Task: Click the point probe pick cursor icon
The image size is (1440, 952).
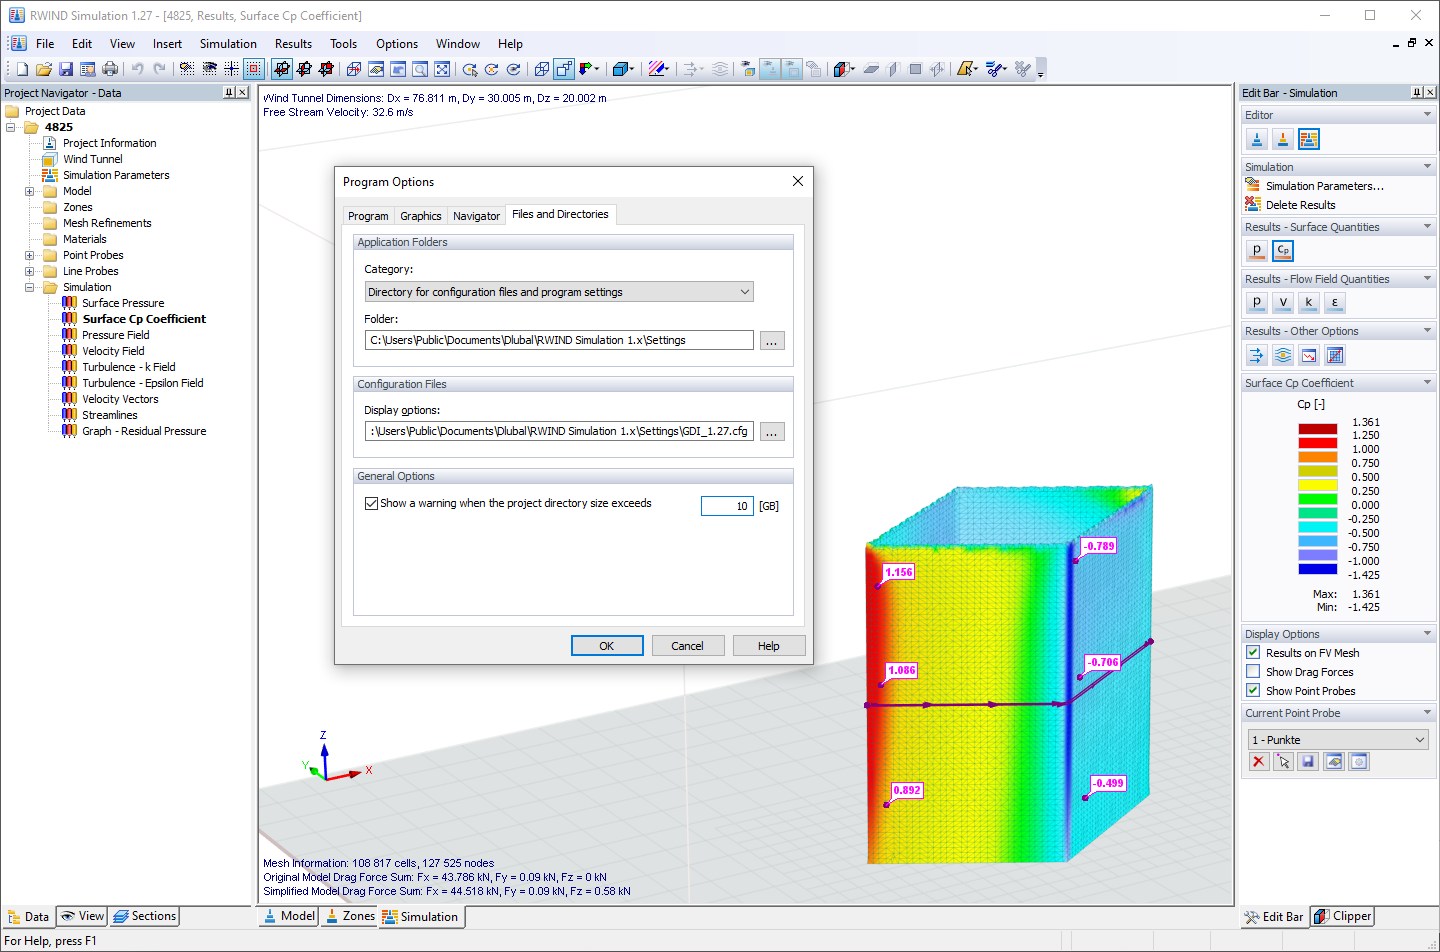Action: point(1284,762)
